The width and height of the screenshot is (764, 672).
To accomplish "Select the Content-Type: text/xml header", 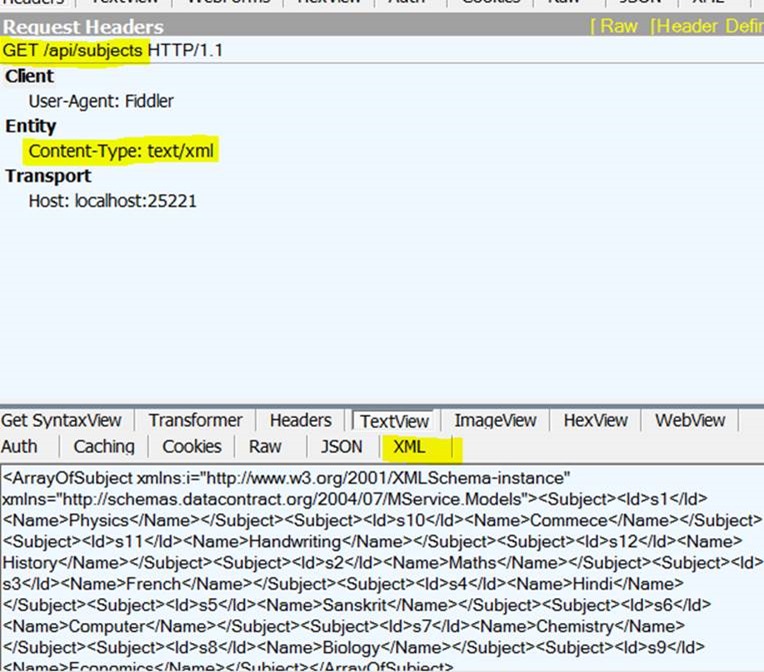I will [121, 151].
